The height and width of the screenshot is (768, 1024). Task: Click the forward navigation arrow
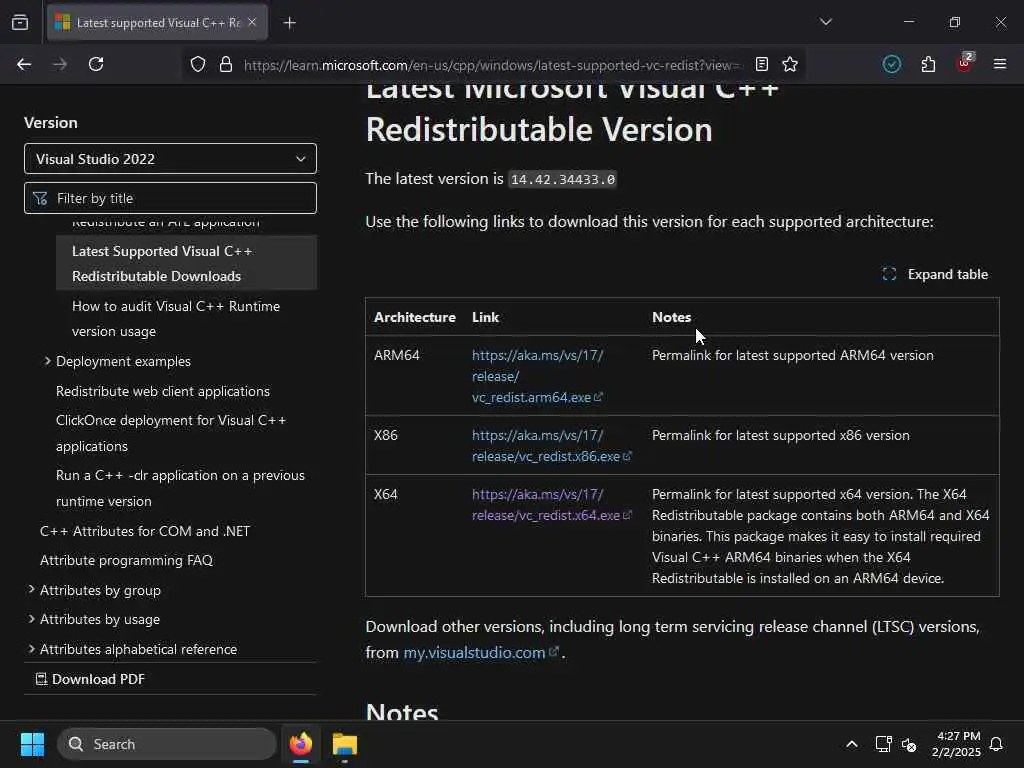60,64
